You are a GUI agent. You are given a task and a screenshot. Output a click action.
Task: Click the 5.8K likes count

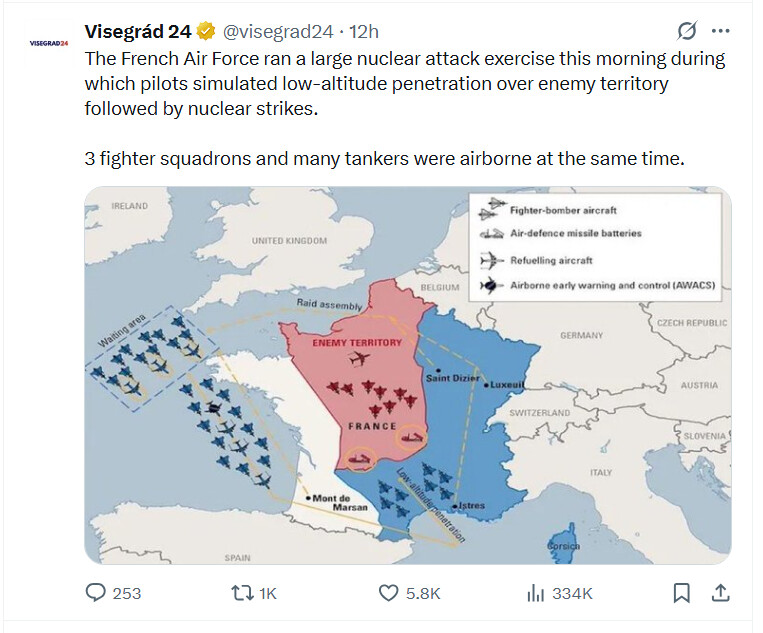(x=423, y=594)
